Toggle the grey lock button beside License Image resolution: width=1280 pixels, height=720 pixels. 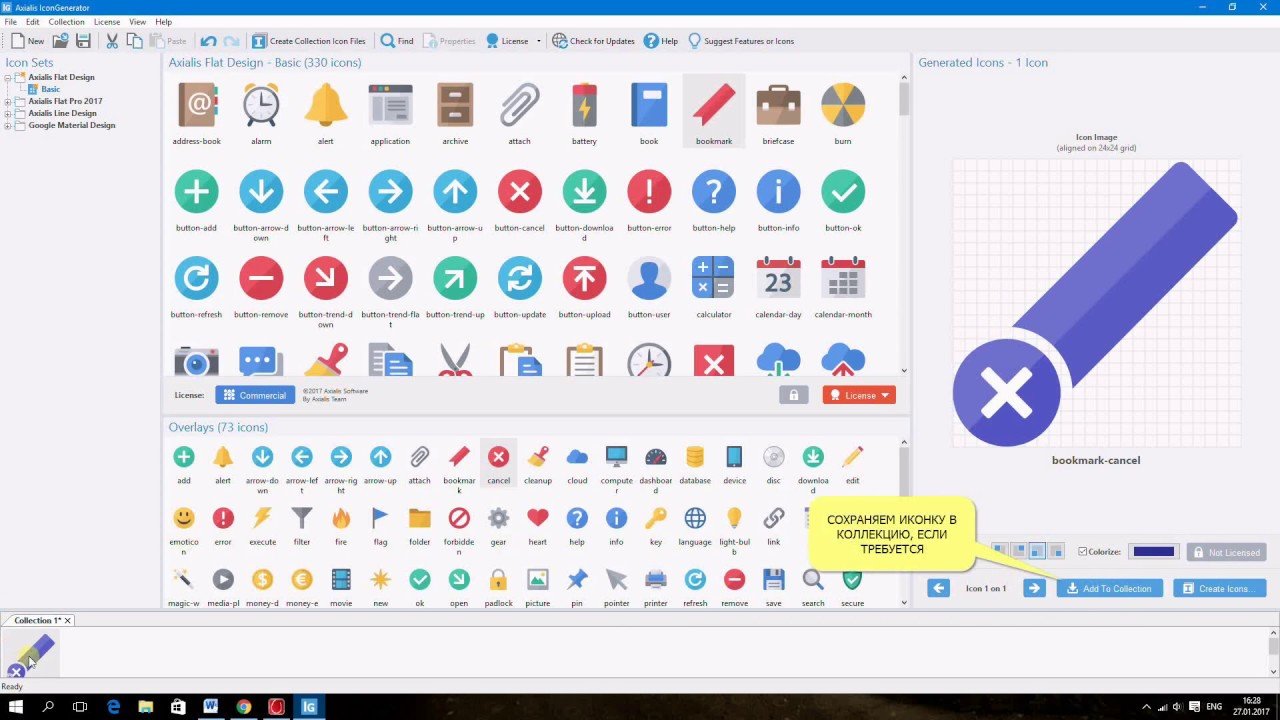tap(793, 395)
